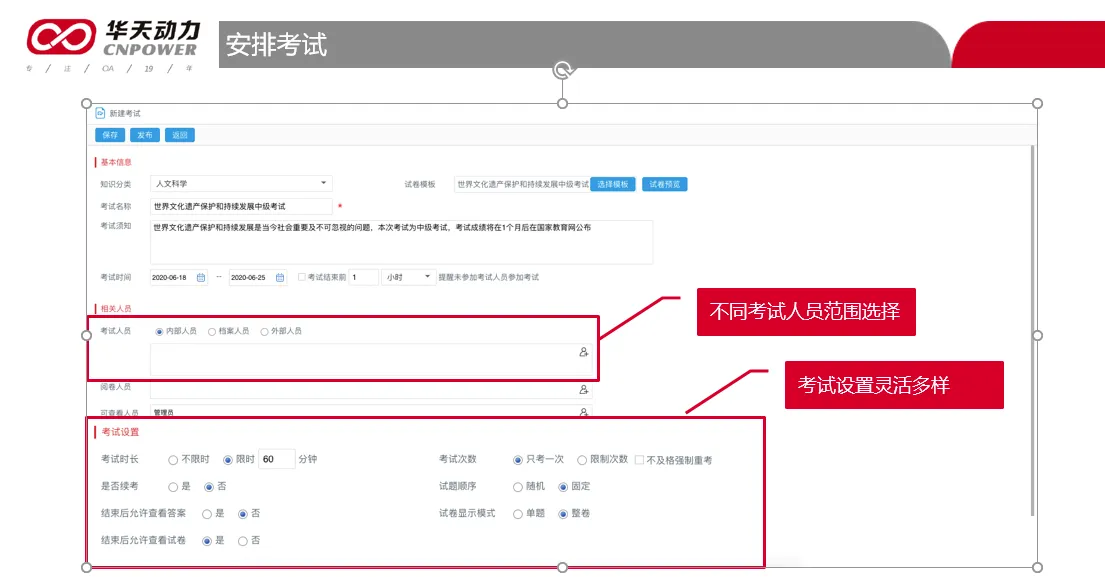Click the rotate handle above the image
The height and width of the screenshot is (577, 1105).
[x=562, y=70]
